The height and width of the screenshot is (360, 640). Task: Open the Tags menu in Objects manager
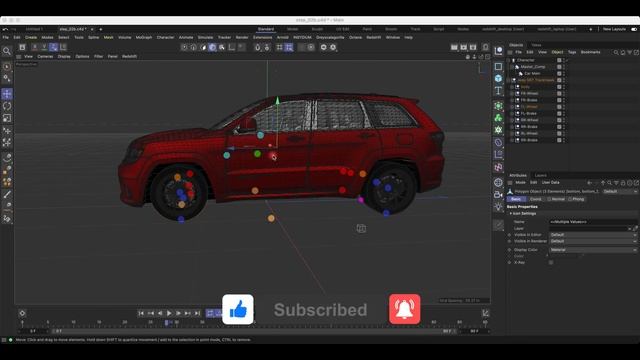point(572,52)
